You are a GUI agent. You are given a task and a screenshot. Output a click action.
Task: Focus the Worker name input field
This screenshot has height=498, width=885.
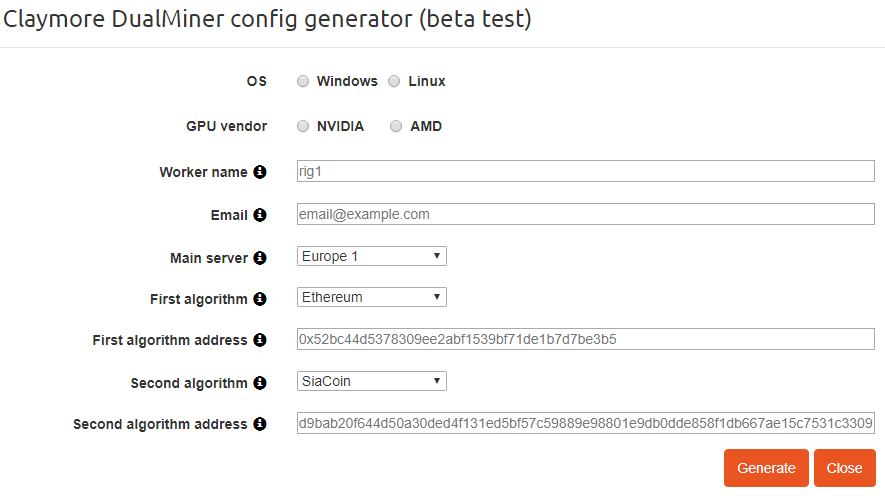pos(586,171)
